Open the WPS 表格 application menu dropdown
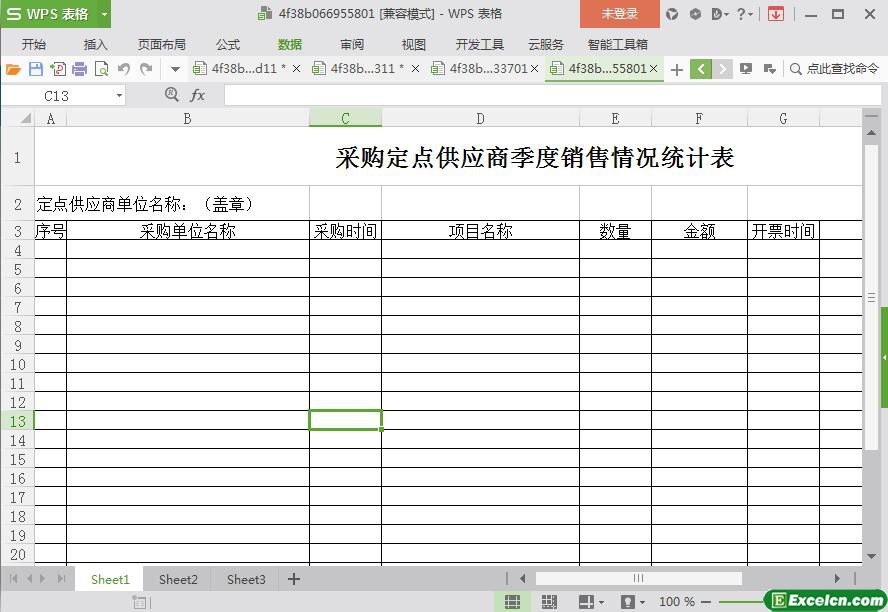The height and width of the screenshot is (612, 888). click(104, 14)
